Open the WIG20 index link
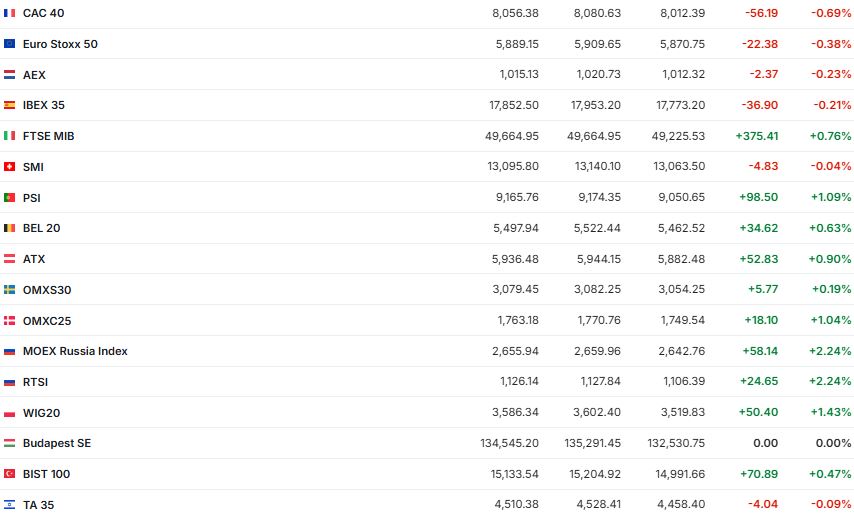854x517 pixels. [x=41, y=413]
